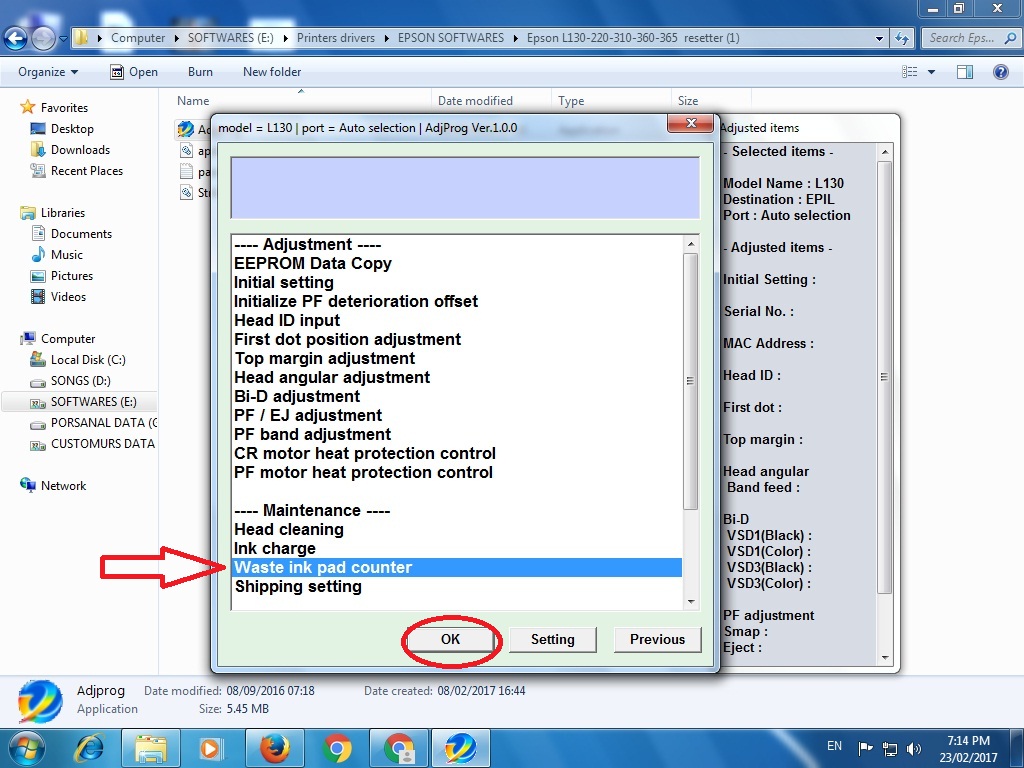Viewport: 1024px width, 768px height.
Task: Click Open in Explorer toolbar
Action: (x=134, y=72)
